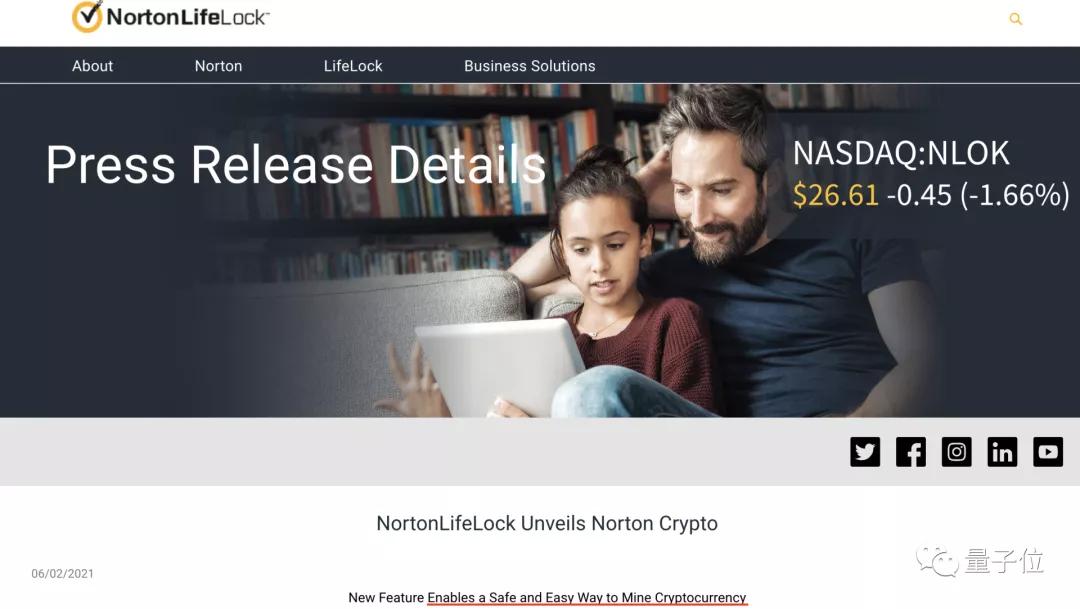Open the Norton menu

[x=218, y=66]
